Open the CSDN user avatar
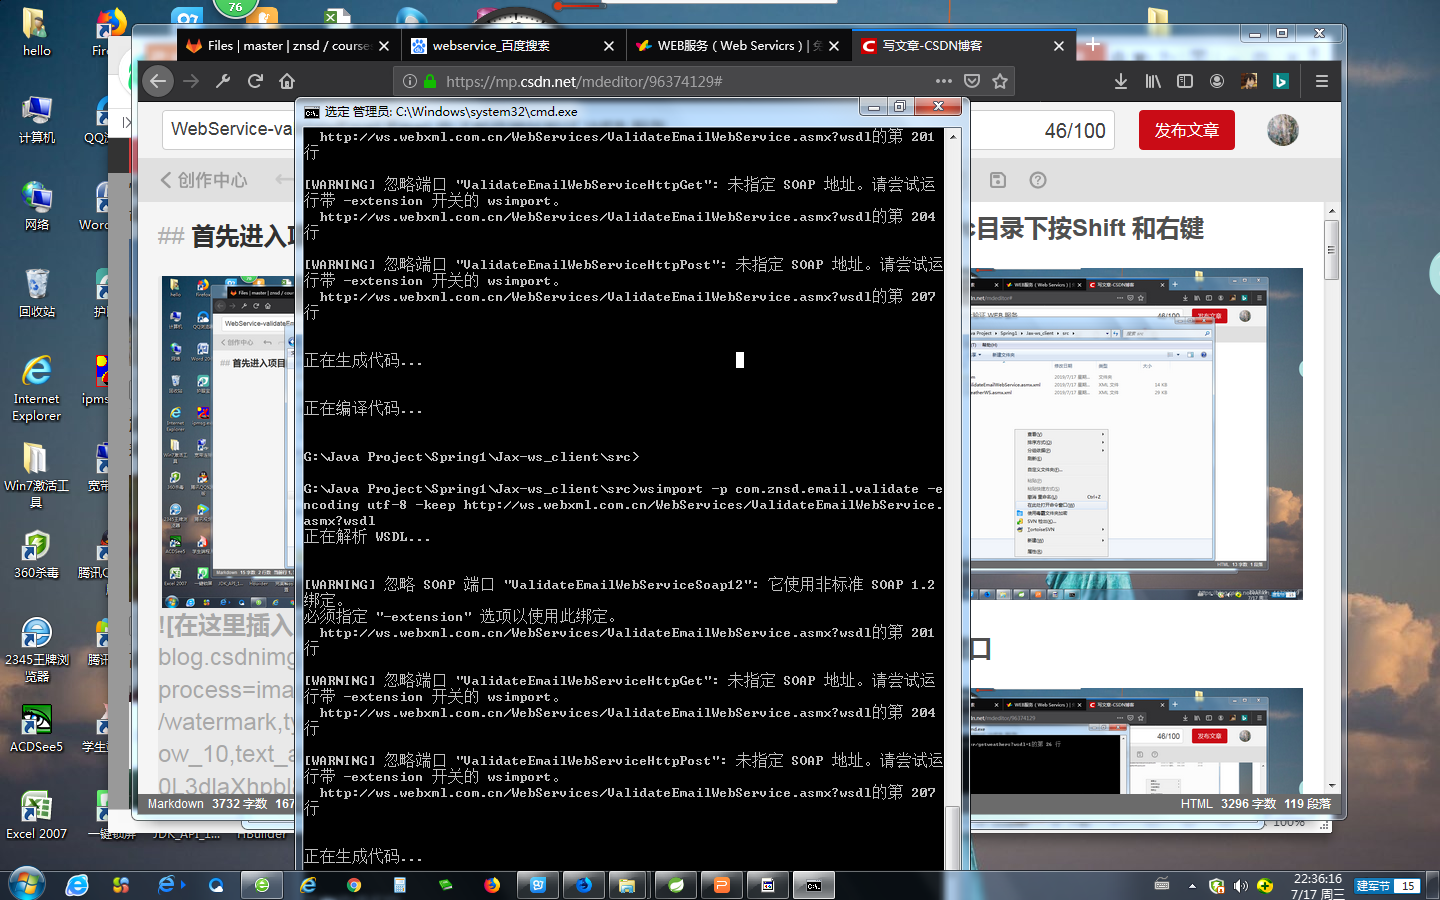The height and width of the screenshot is (900, 1440). click(x=1283, y=130)
